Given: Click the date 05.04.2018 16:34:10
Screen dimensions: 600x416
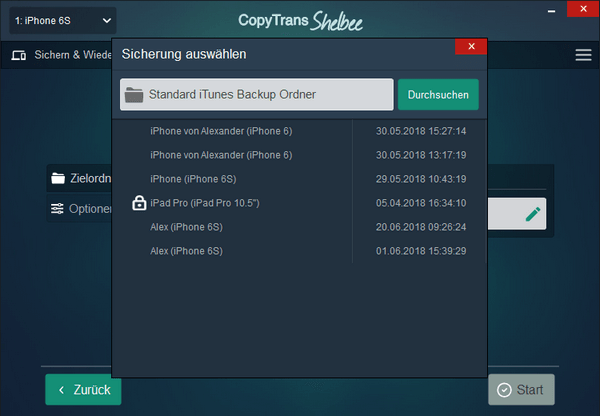Looking at the screenshot, I should click(x=421, y=203).
